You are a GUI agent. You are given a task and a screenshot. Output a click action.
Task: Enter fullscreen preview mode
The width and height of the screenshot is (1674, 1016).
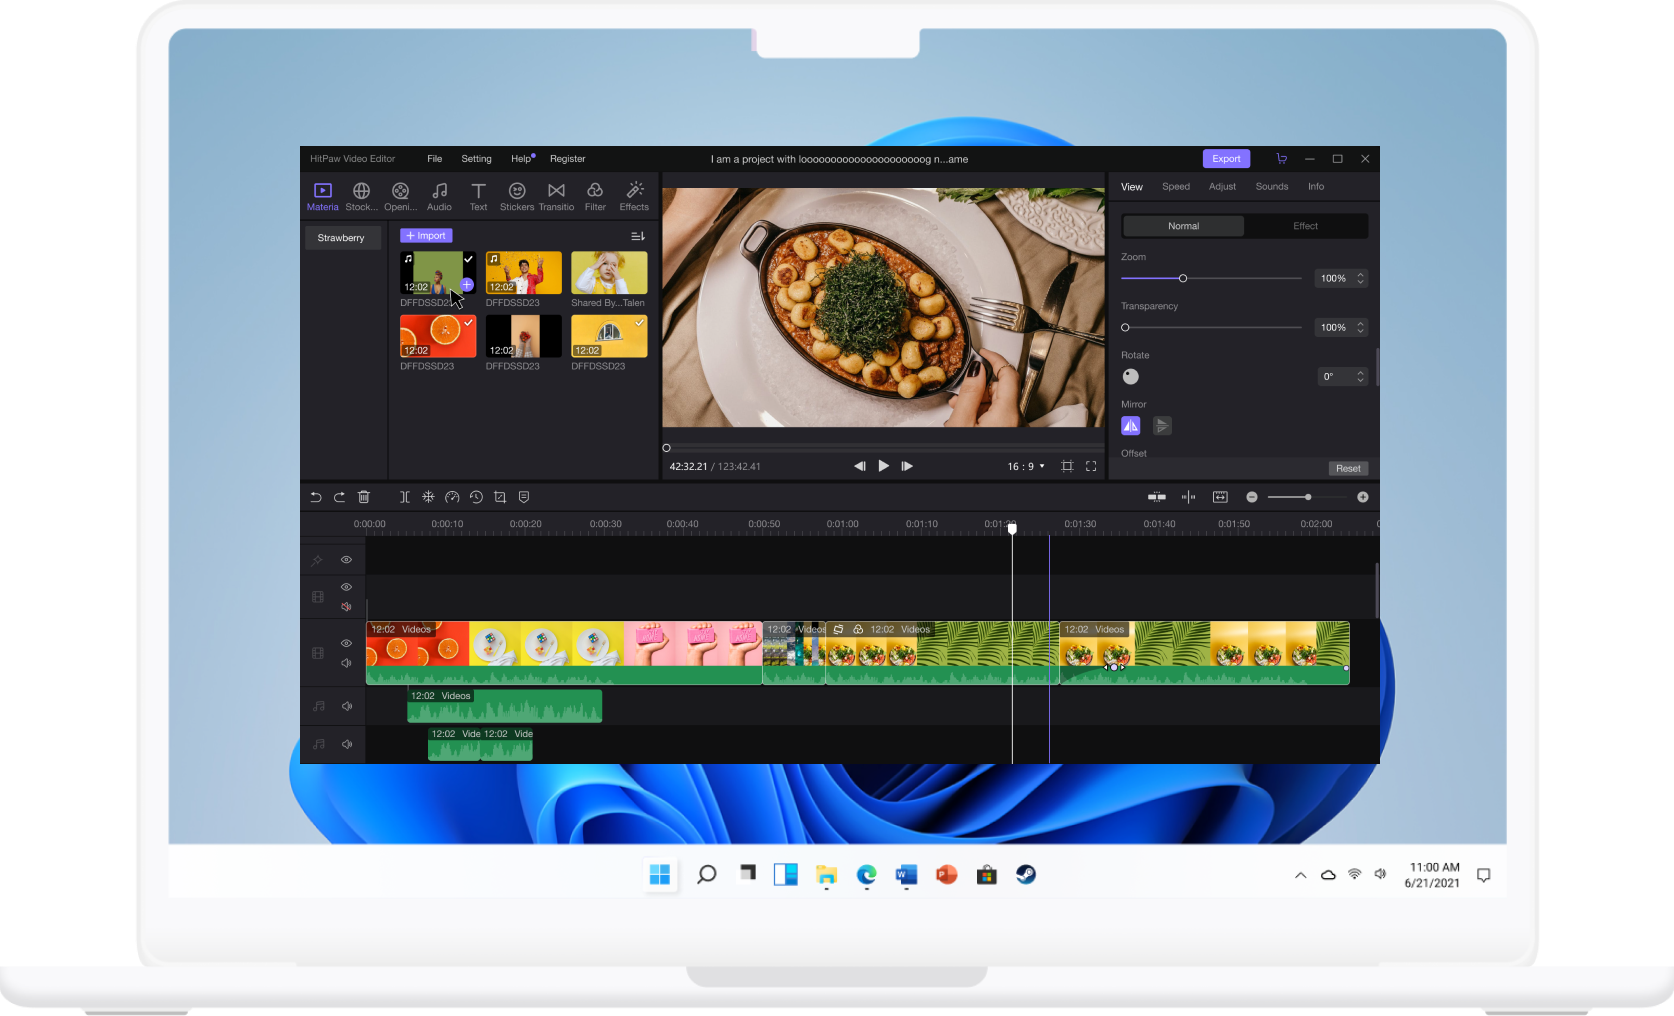tap(1091, 466)
